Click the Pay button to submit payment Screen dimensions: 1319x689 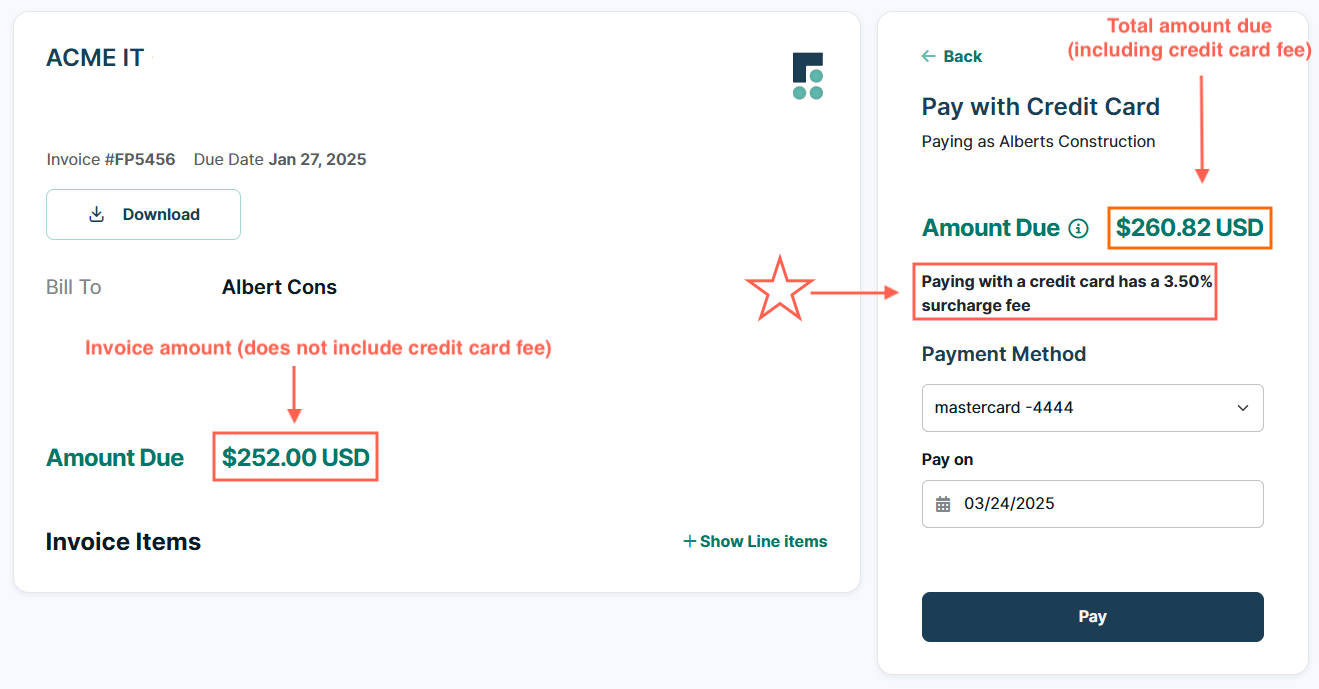pyautogui.click(x=1092, y=617)
